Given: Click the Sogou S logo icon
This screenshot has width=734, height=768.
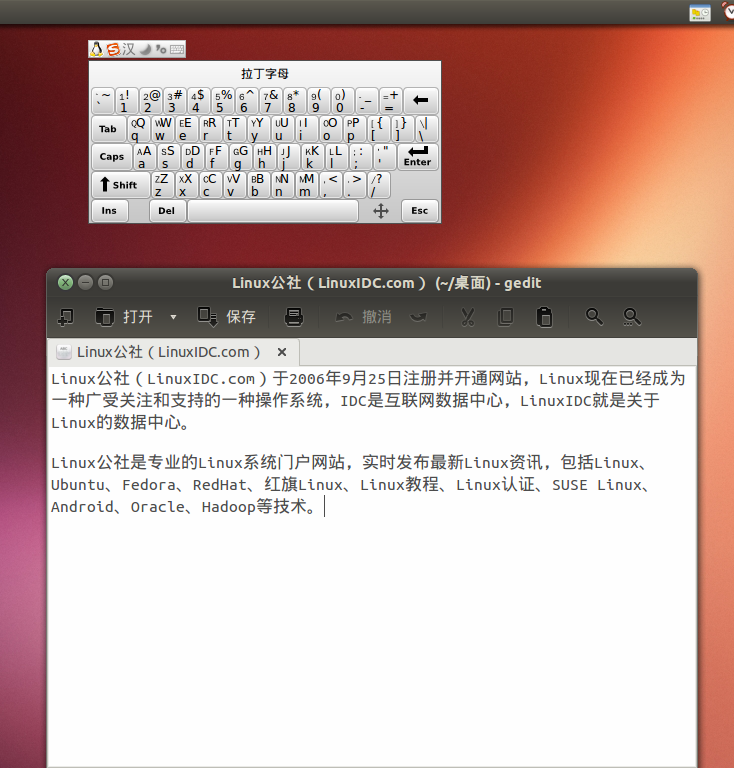Looking at the screenshot, I should 114,49.
